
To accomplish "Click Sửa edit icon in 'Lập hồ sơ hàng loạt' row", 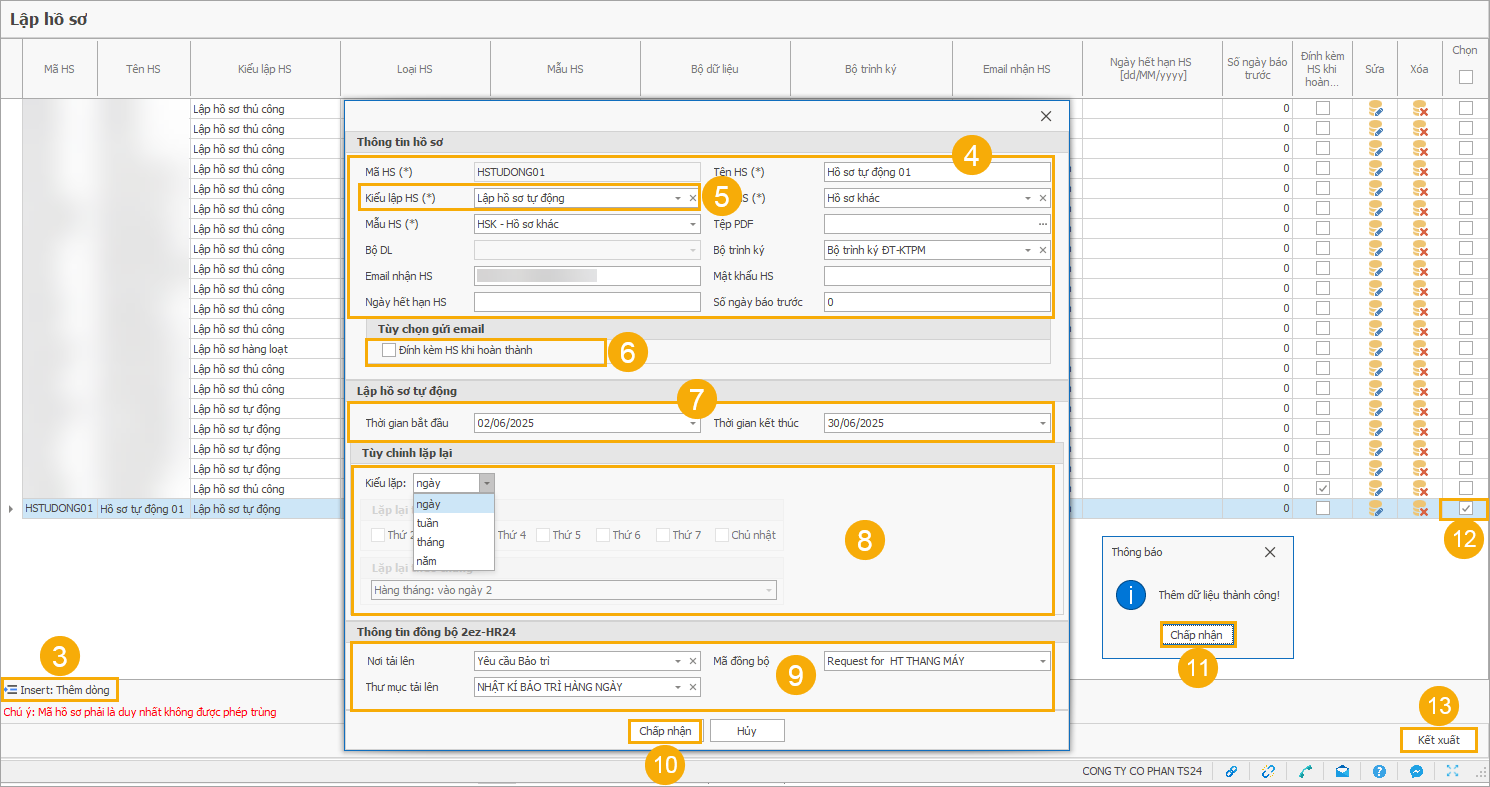I will point(1376,349).
